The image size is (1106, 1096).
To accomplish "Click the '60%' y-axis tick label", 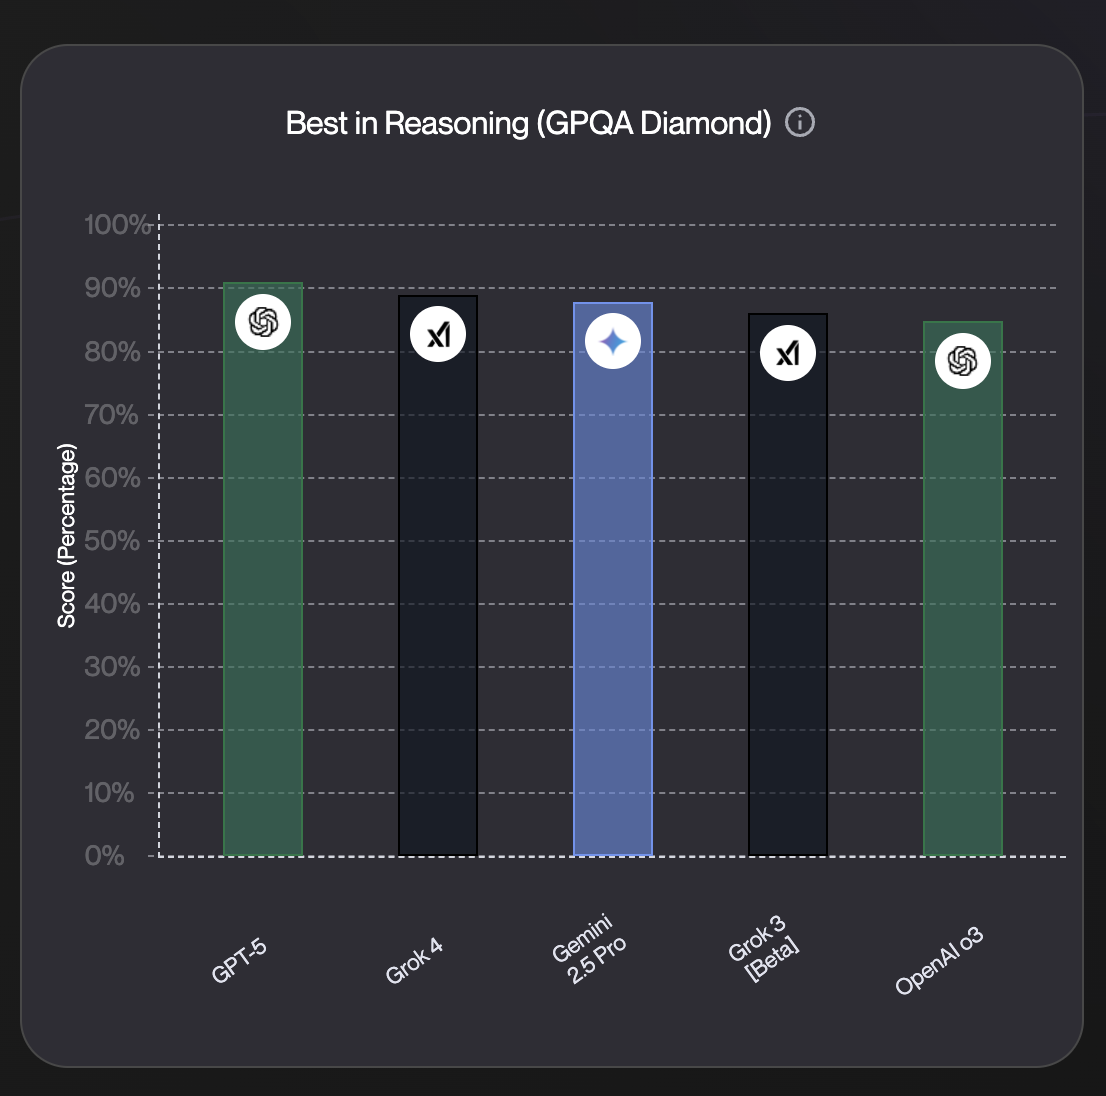I will (x=112, y=477).
